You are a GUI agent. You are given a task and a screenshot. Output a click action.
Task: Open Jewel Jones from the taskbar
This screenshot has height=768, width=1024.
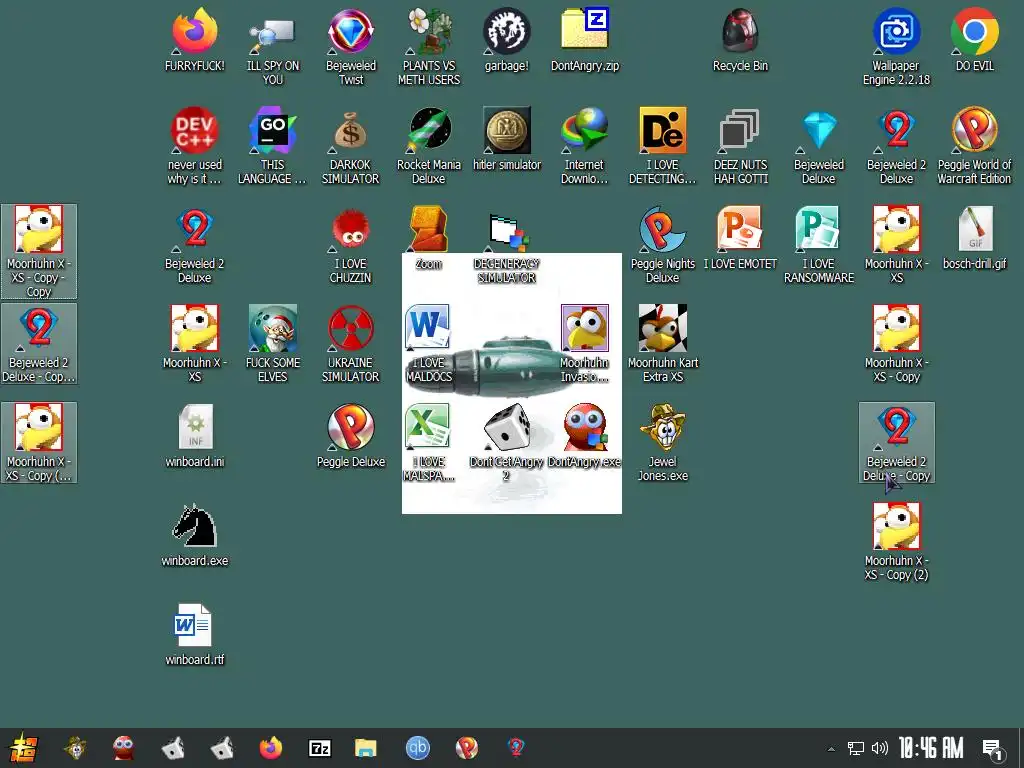76,748
